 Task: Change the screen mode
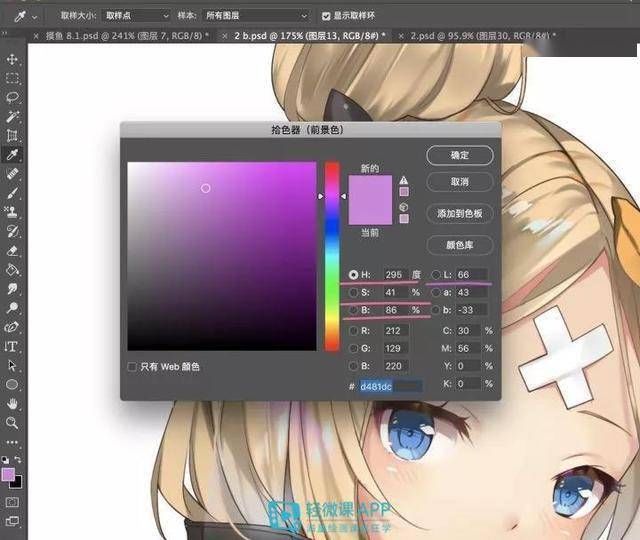point(12,521)
